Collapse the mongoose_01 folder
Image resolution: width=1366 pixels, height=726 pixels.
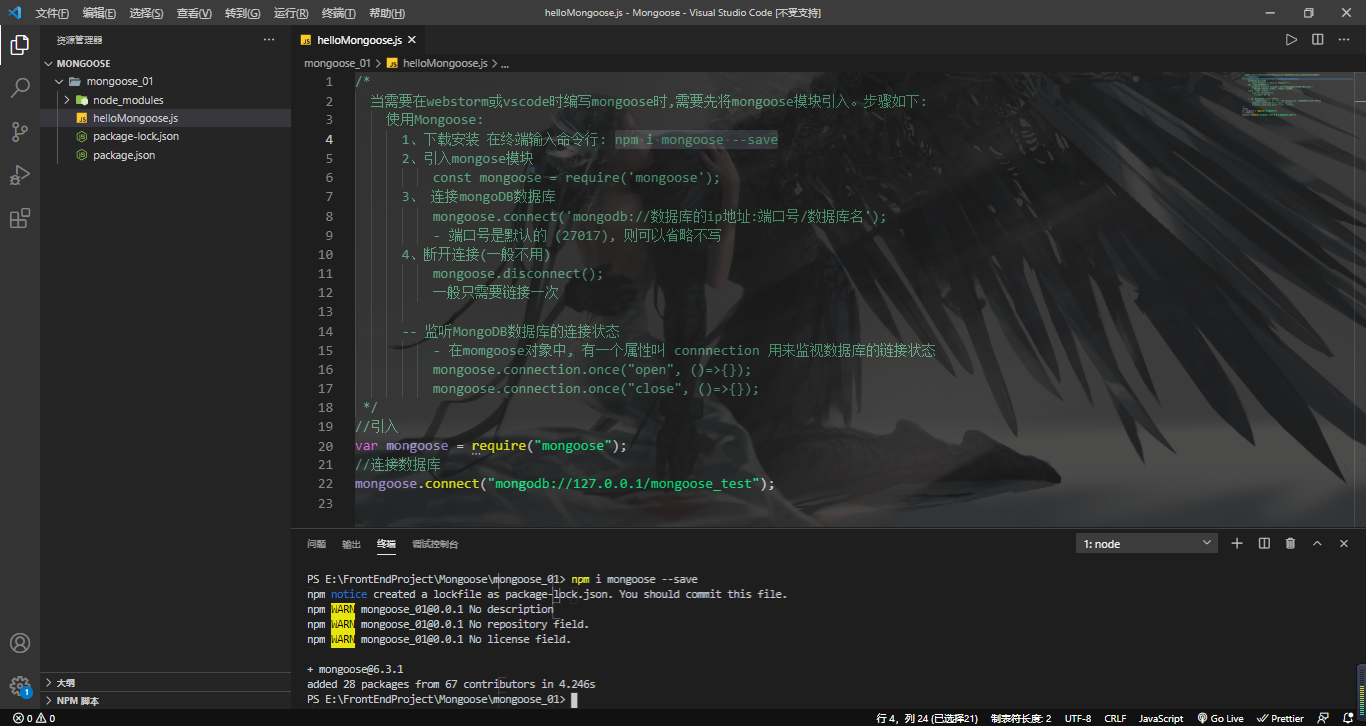point(165,81)
